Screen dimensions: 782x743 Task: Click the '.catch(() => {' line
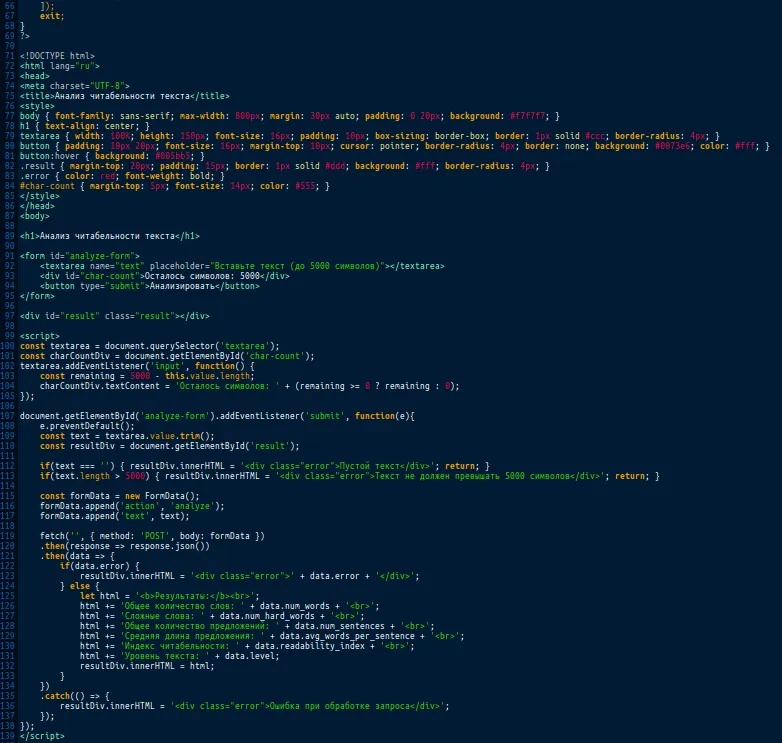point(75,696)
